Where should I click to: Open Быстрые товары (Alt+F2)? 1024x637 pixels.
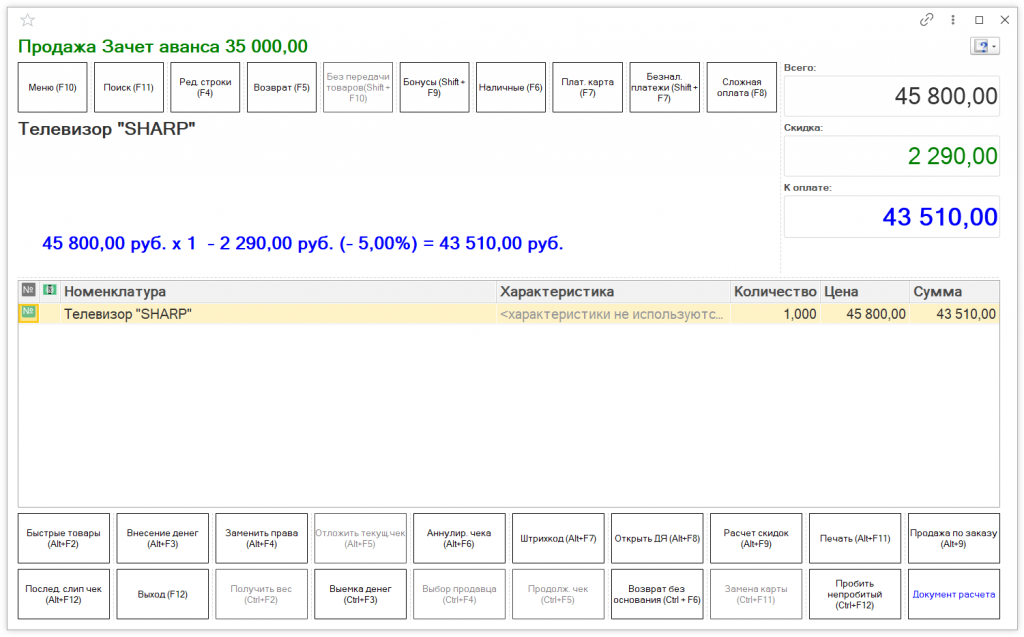tap(63, 539)
